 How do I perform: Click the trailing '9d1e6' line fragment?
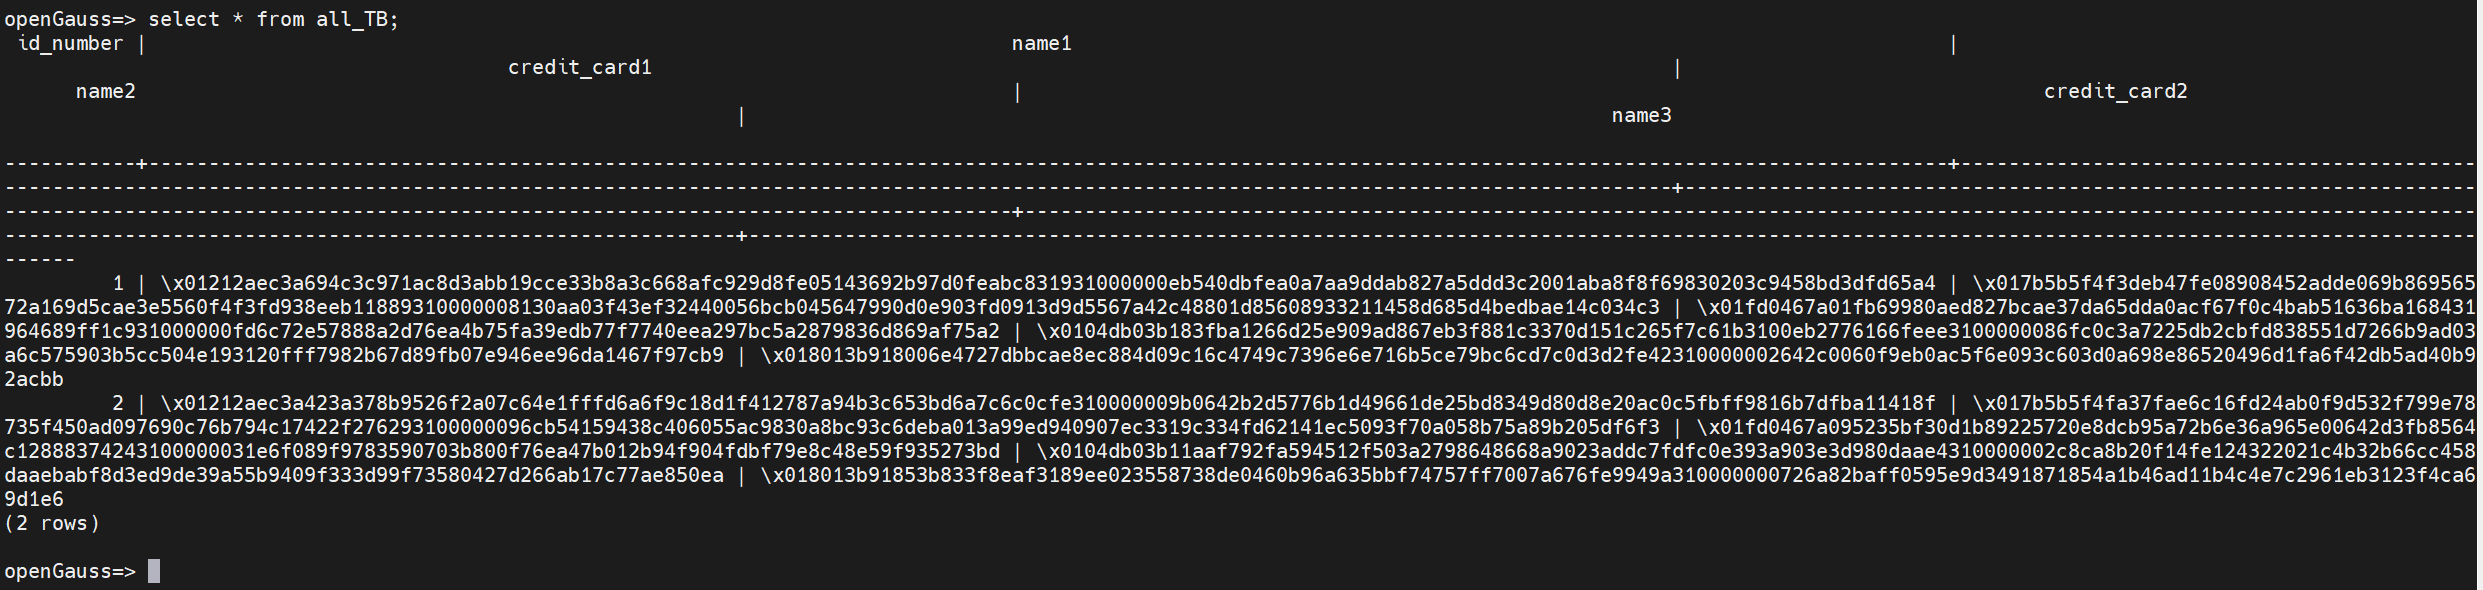[x=34, y=499]
